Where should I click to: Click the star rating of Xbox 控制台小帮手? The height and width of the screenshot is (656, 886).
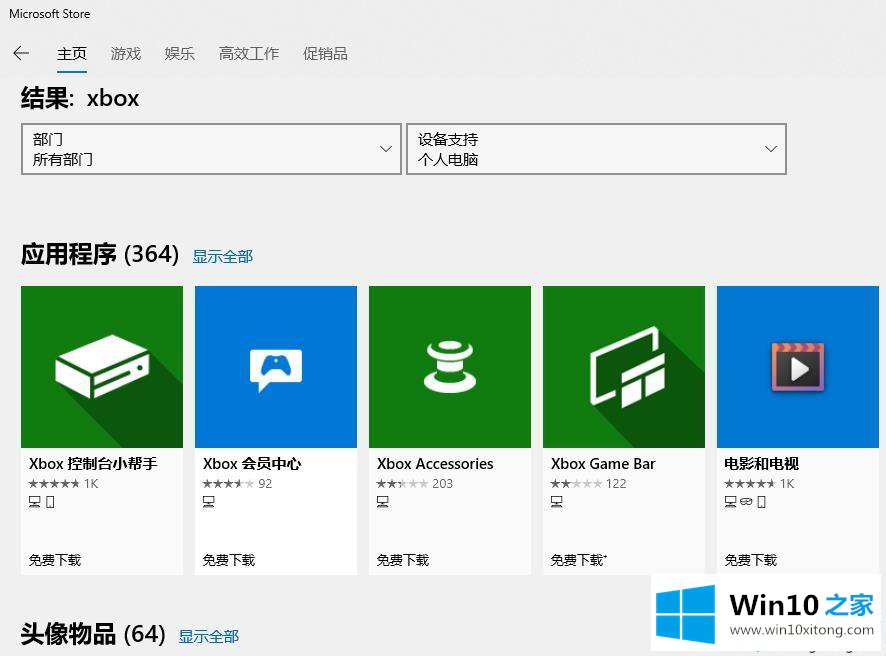click(54, 484)
